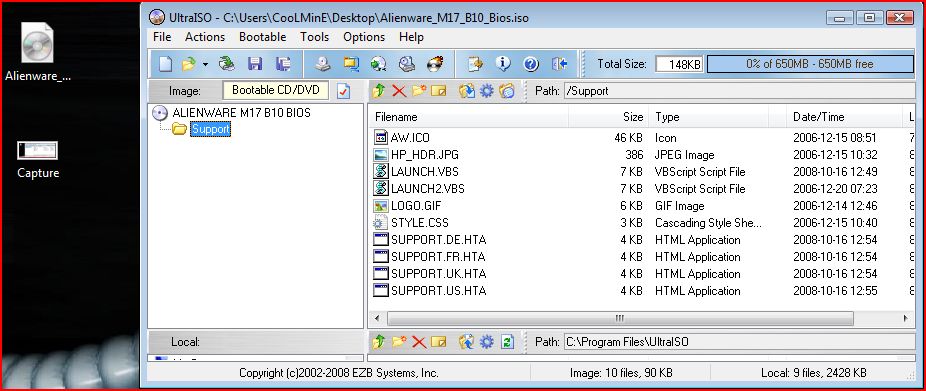Image resolution: width=926 pixels, height=391 pixels.
Task: Open the Bootable menu
Action: click(x=262, y=37)
